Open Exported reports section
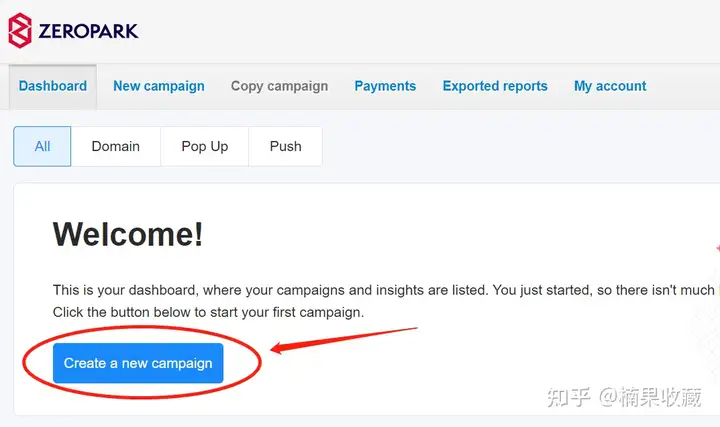Screen dimensions: 720x427 coord(495,86)
